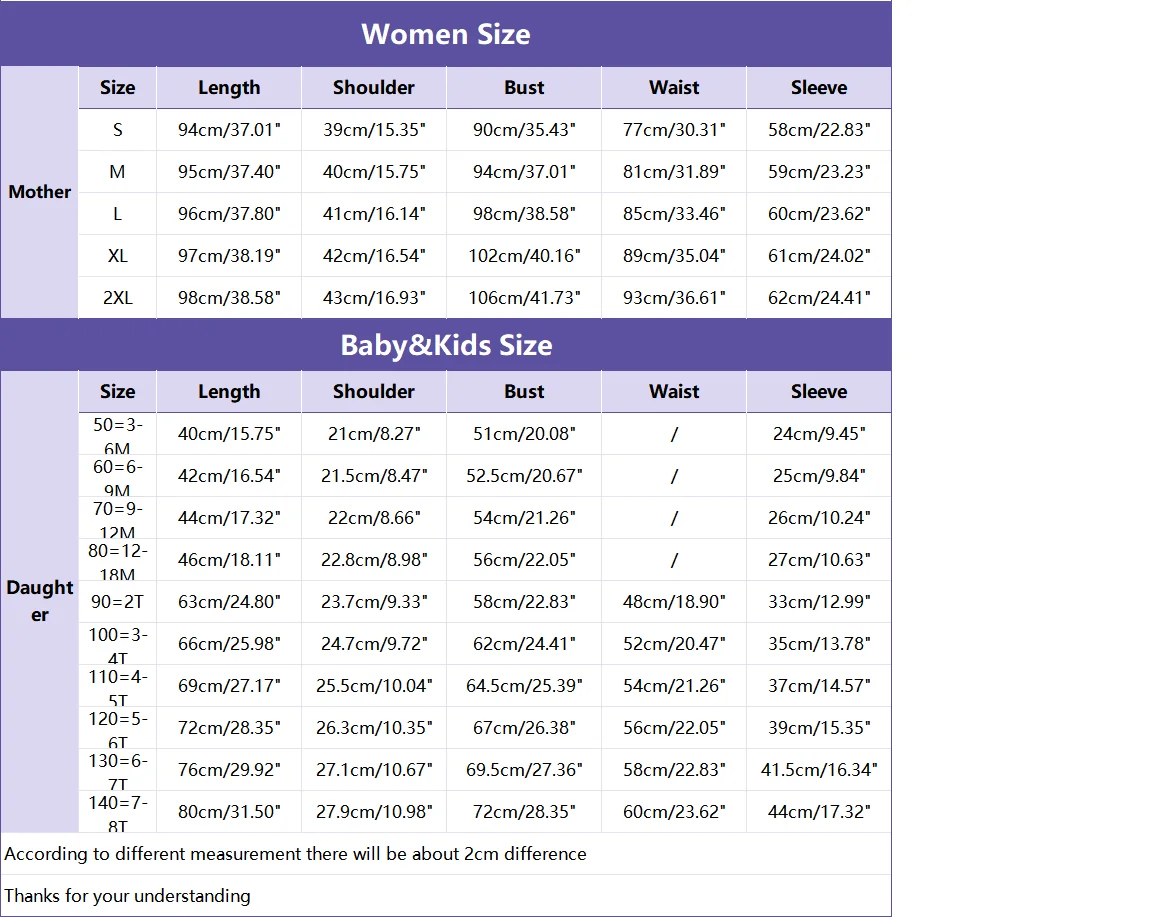Click kids length 63cm/24.80"
Image resolution: width=1167 pixels, height=917 pixels.
coord(229,602)
